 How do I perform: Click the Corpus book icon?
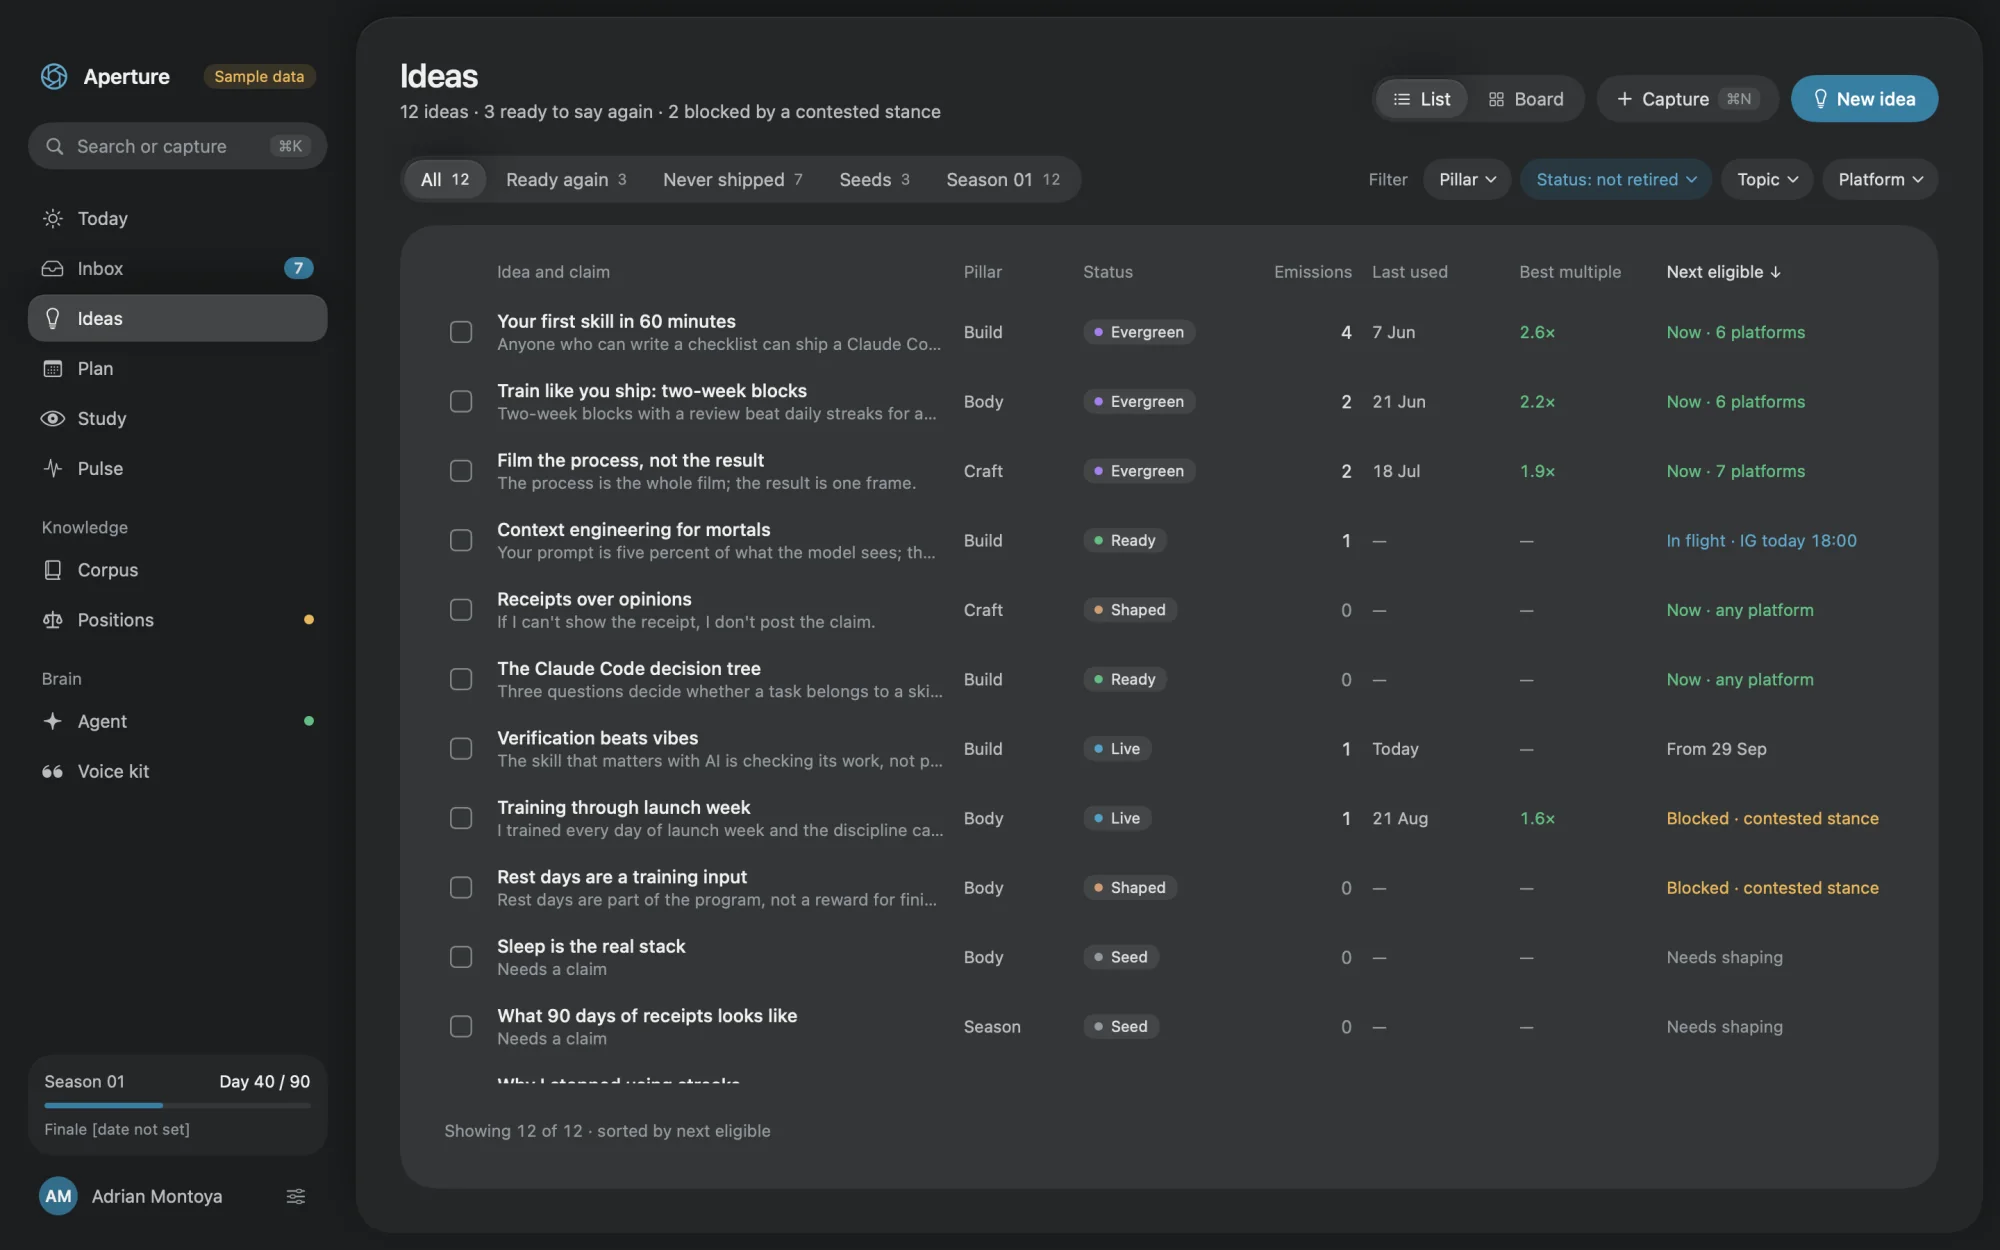(53, 569)
